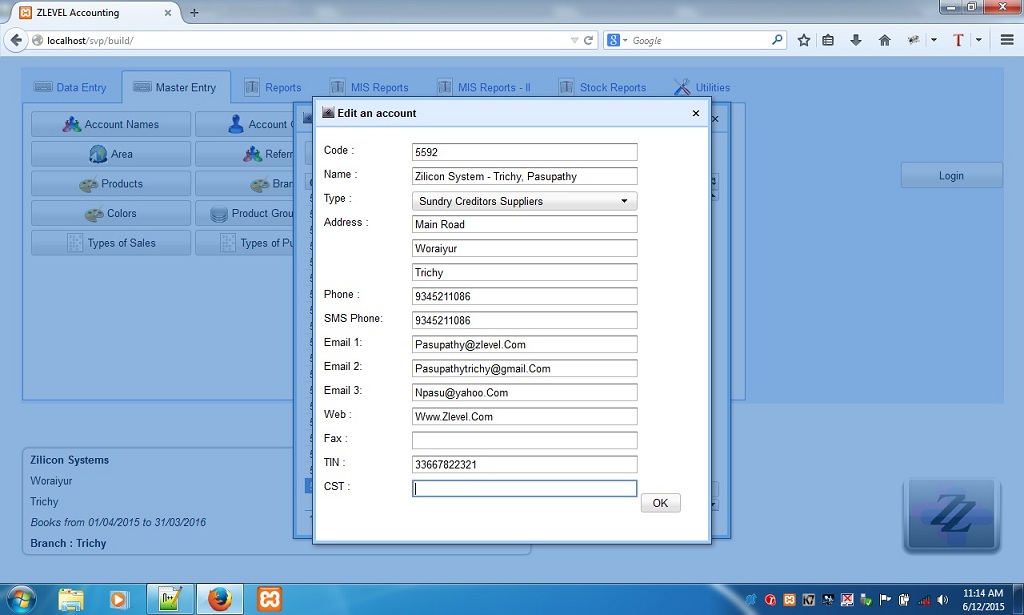Open the Google search engine dropdown

(620, 40)
